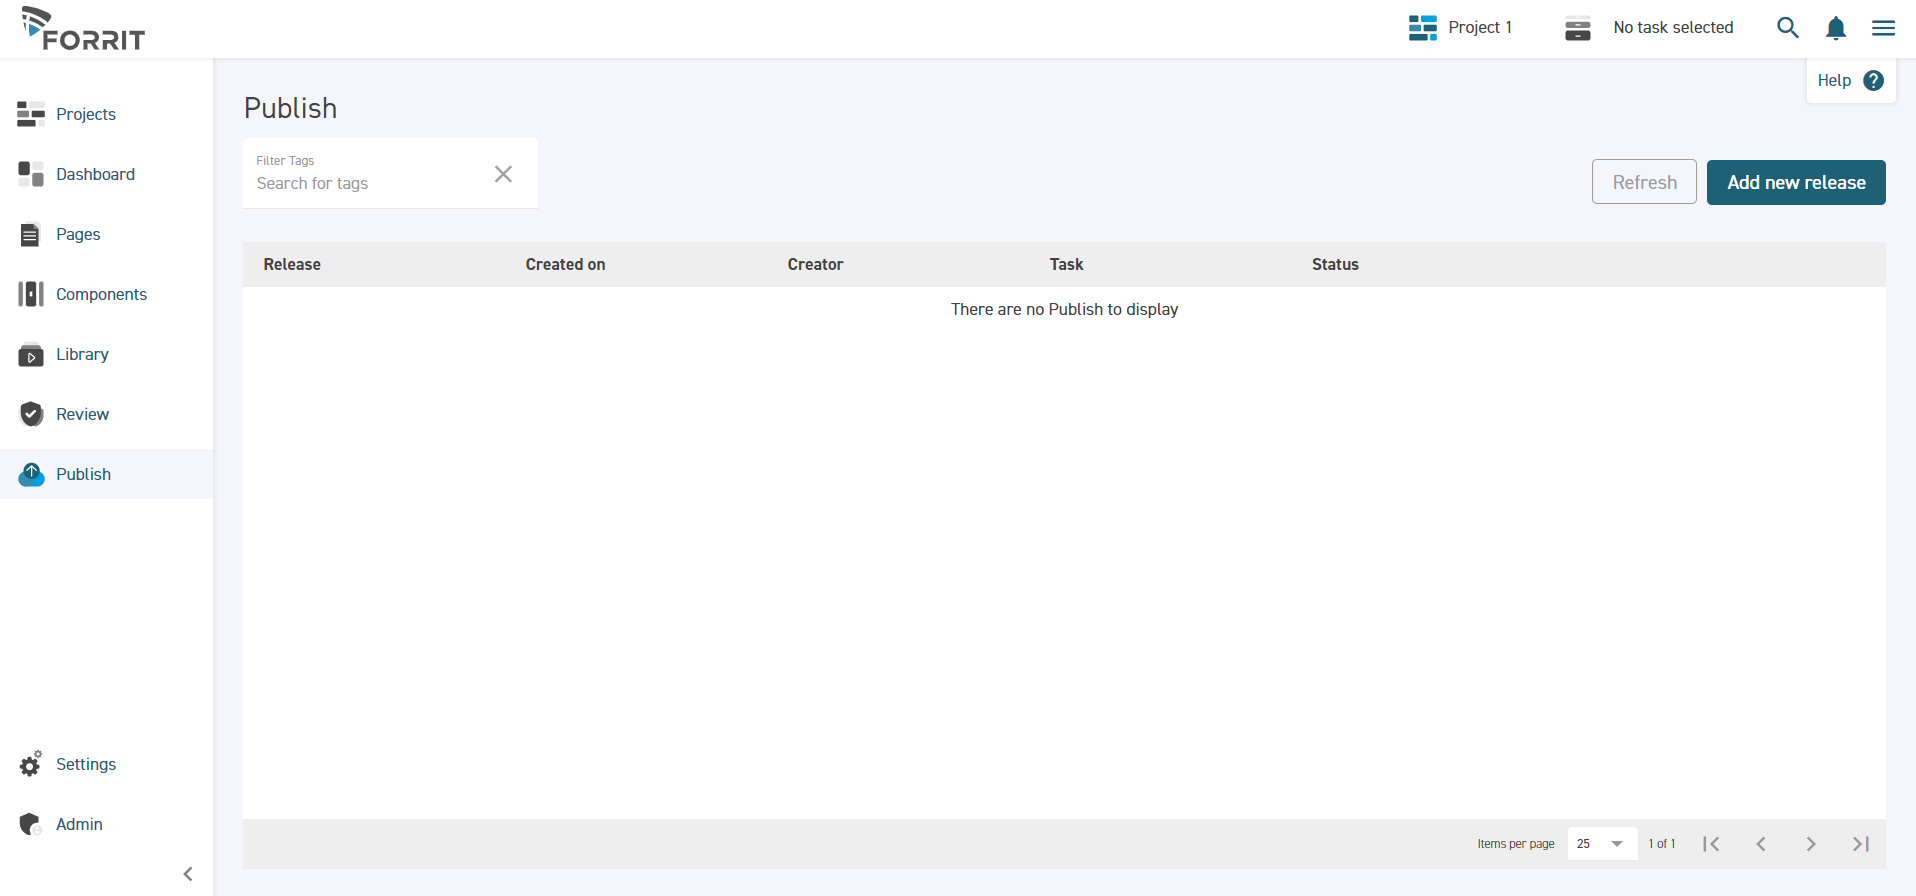Screen dimensions: 1916x896
Task: Open the Pages menu item
Action: pos(107,234)
